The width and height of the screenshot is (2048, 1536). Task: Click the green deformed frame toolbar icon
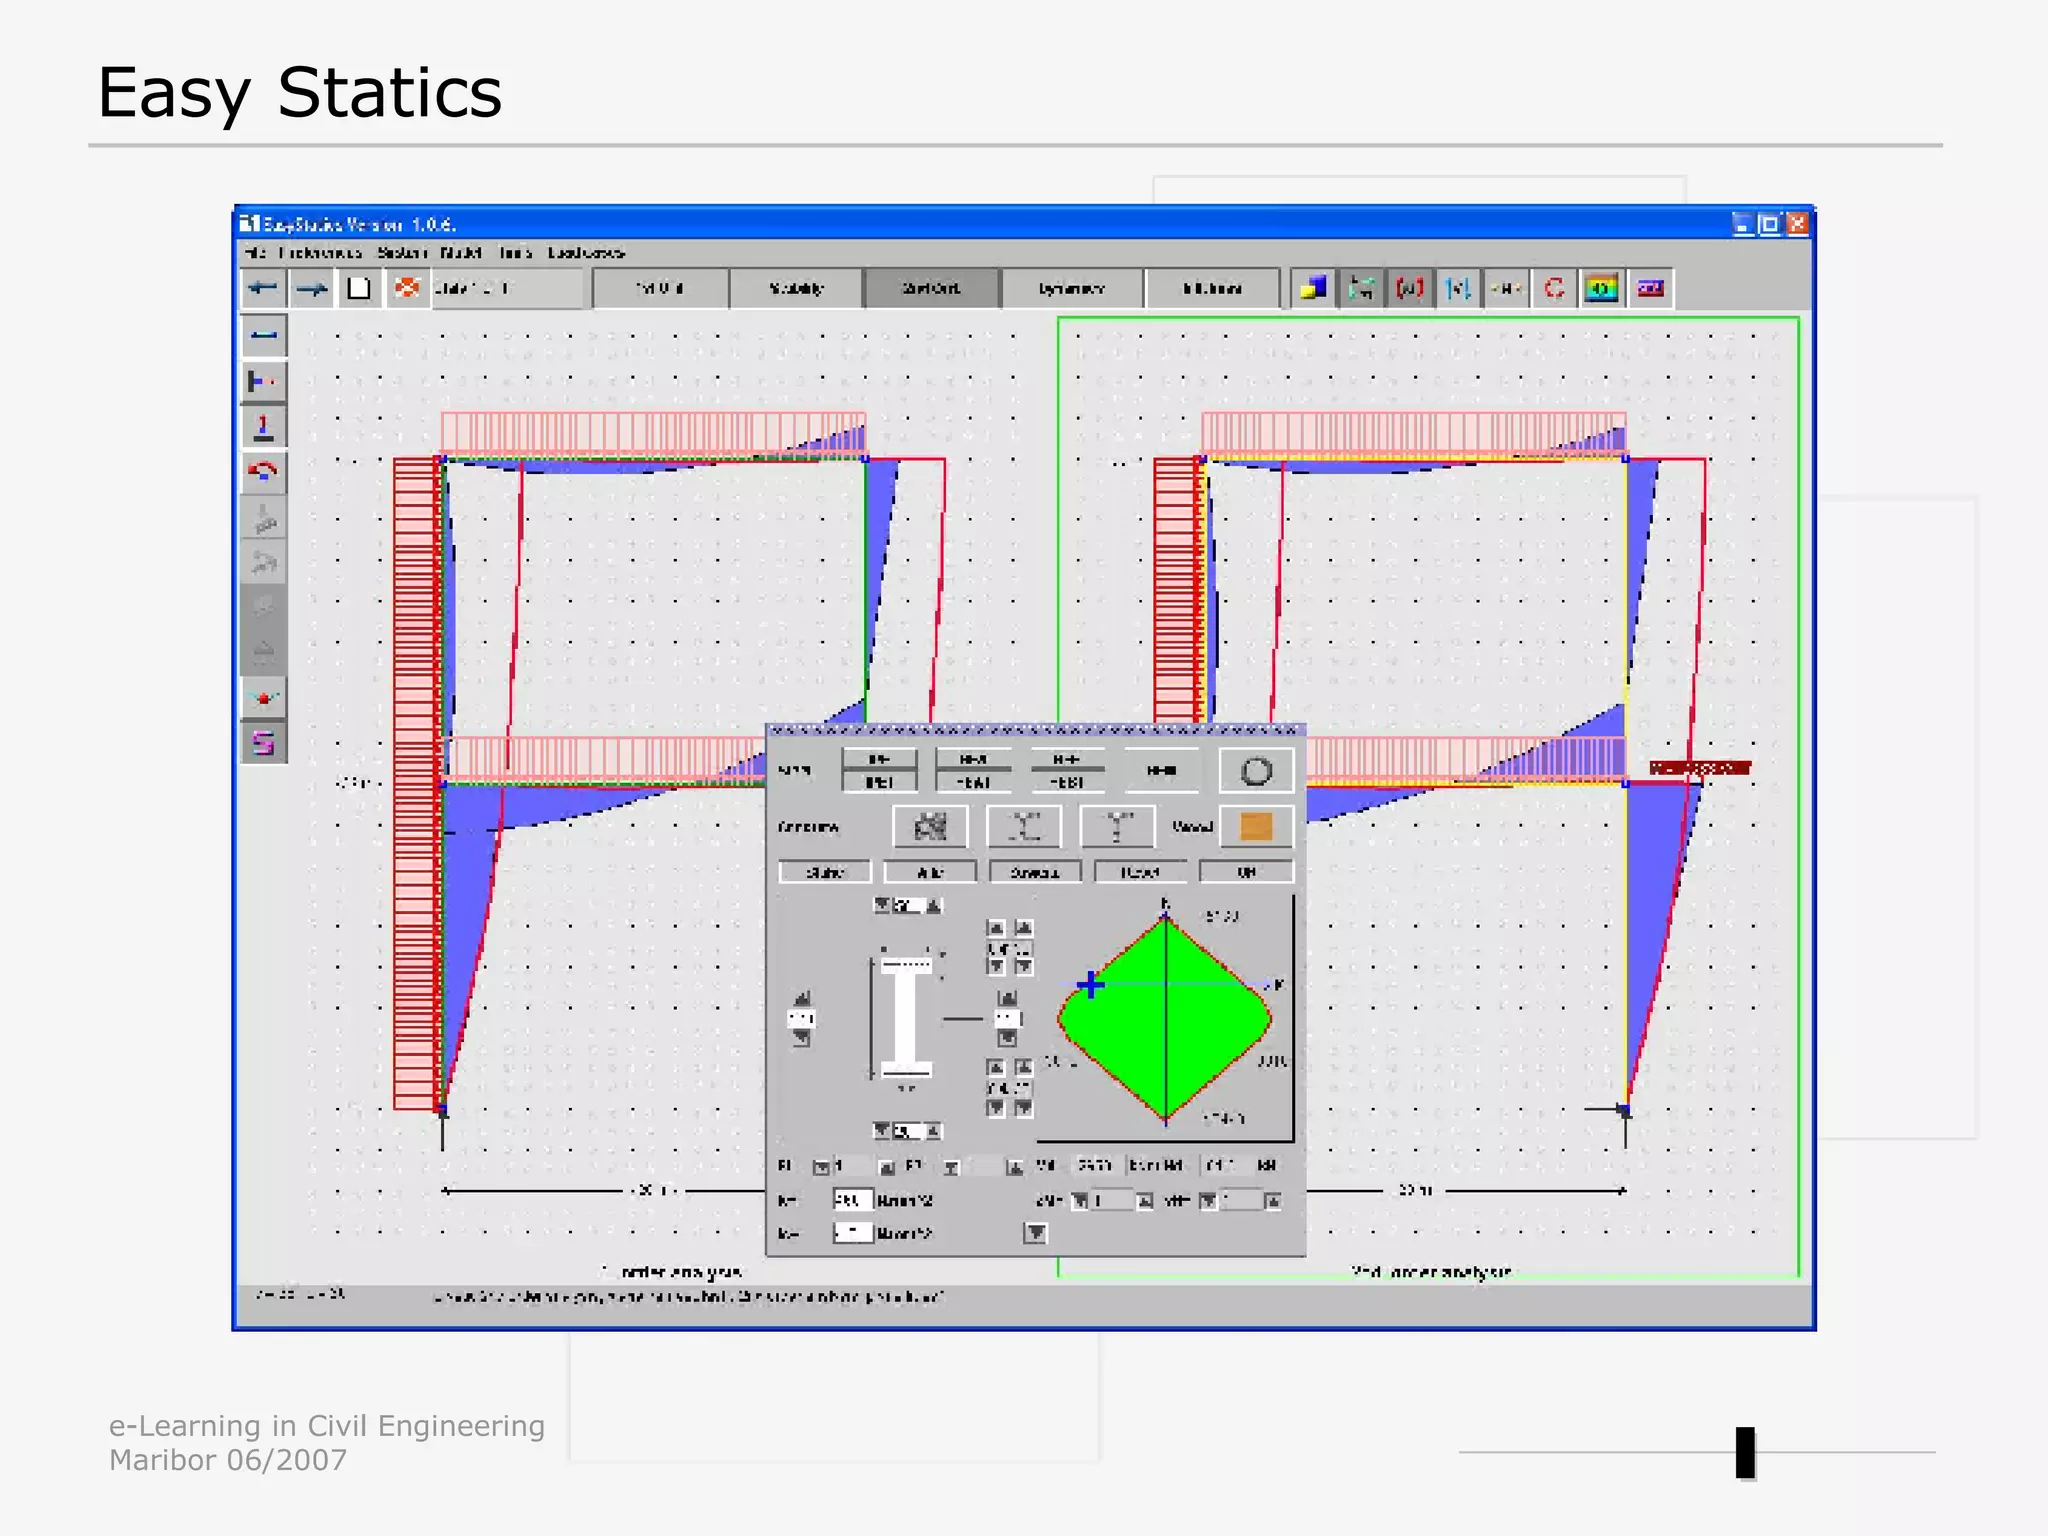point(1361,288)
